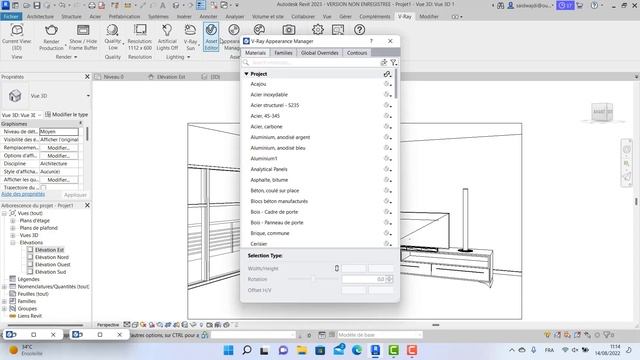640x360 pixels.
Task: Collapse the Project group triangle
Action: [x=247, y=74]
